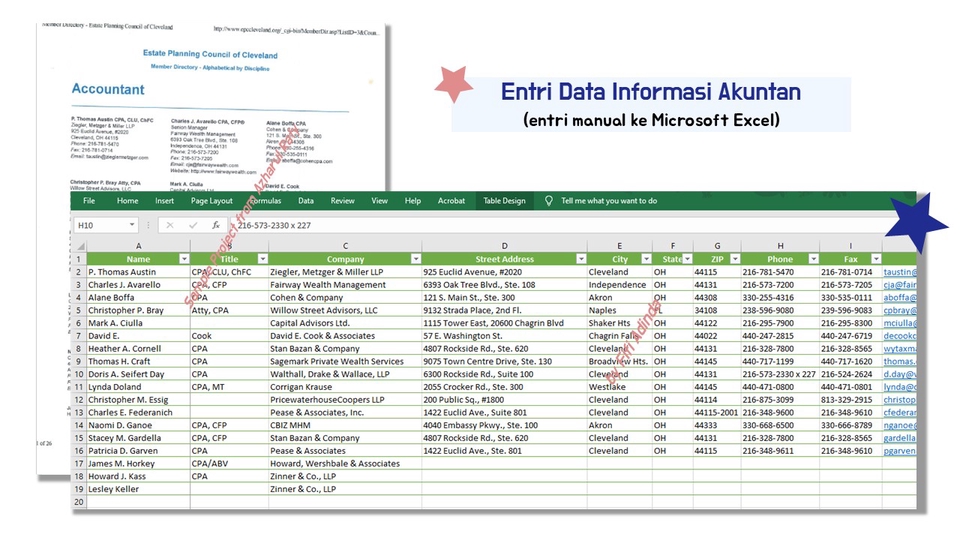Expand the Name Box dropdown arrow
Viewport: 960px width, 540px height.
[132, 225]
